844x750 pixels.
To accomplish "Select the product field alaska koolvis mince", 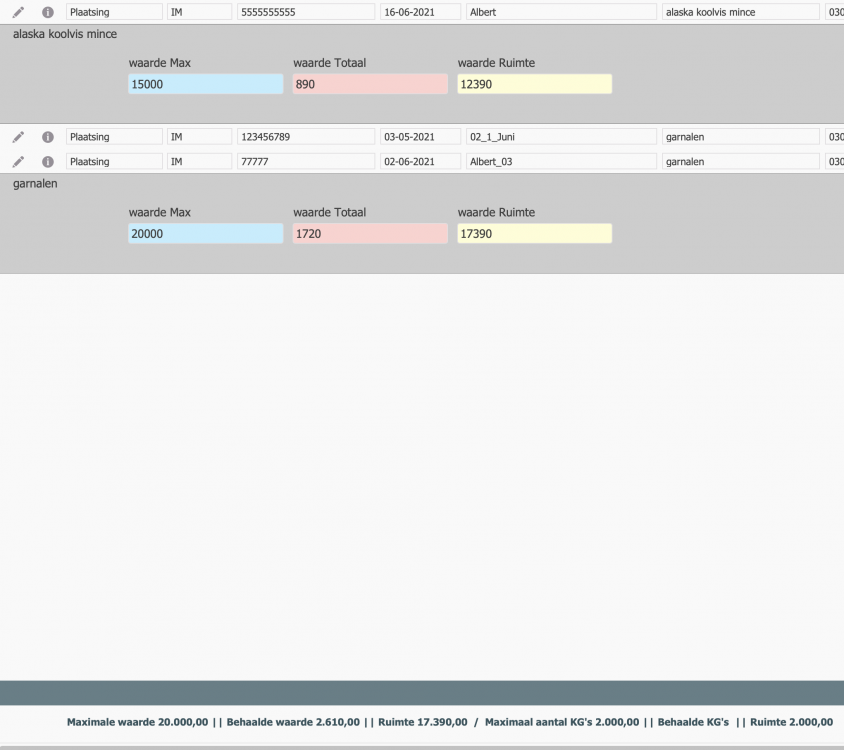I will tap(739, 12).
